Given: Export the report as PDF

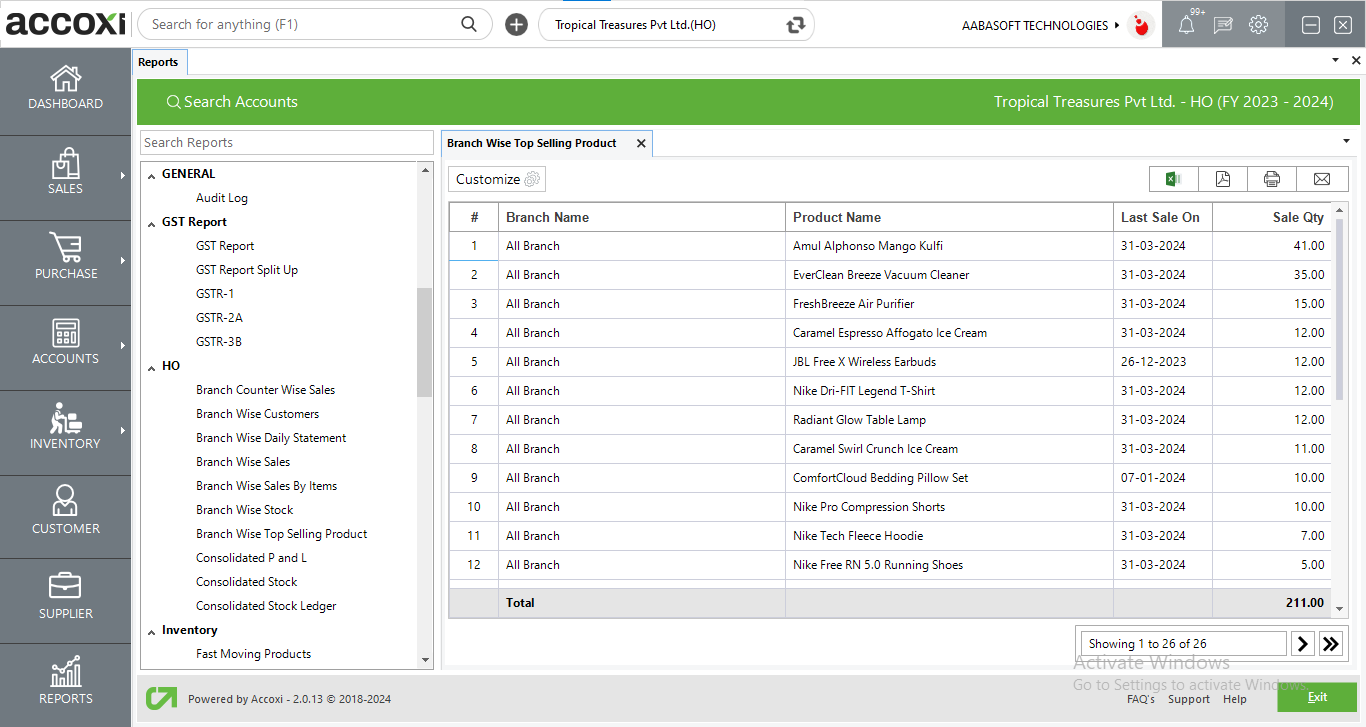Looking at the screenshot, I should (1222, 178).
